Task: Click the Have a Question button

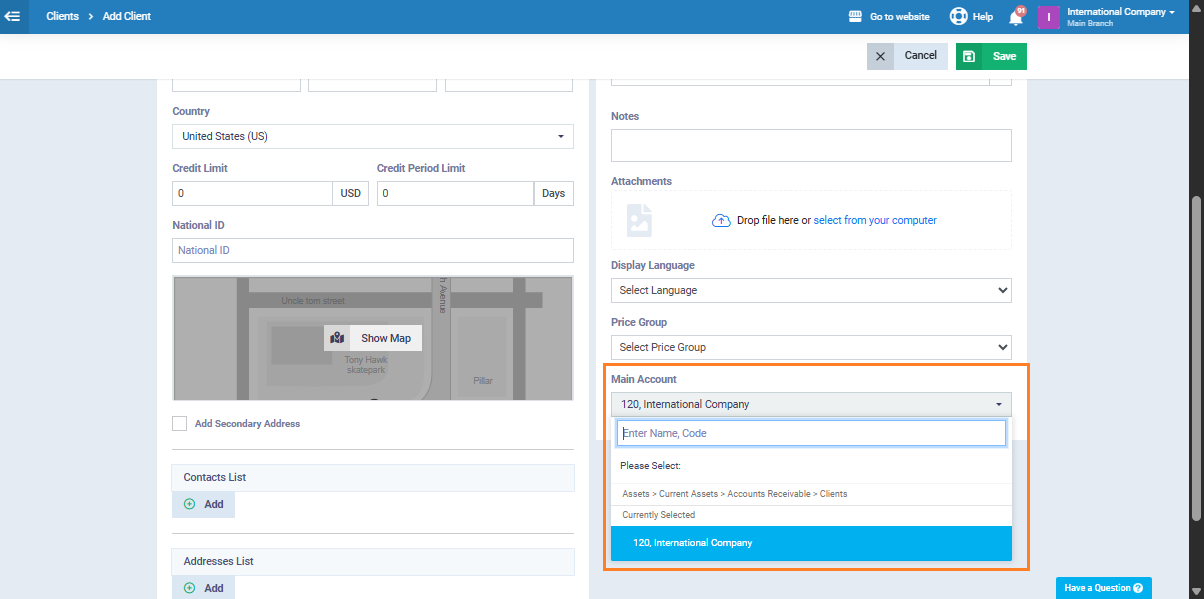Action: (1103, 588)
